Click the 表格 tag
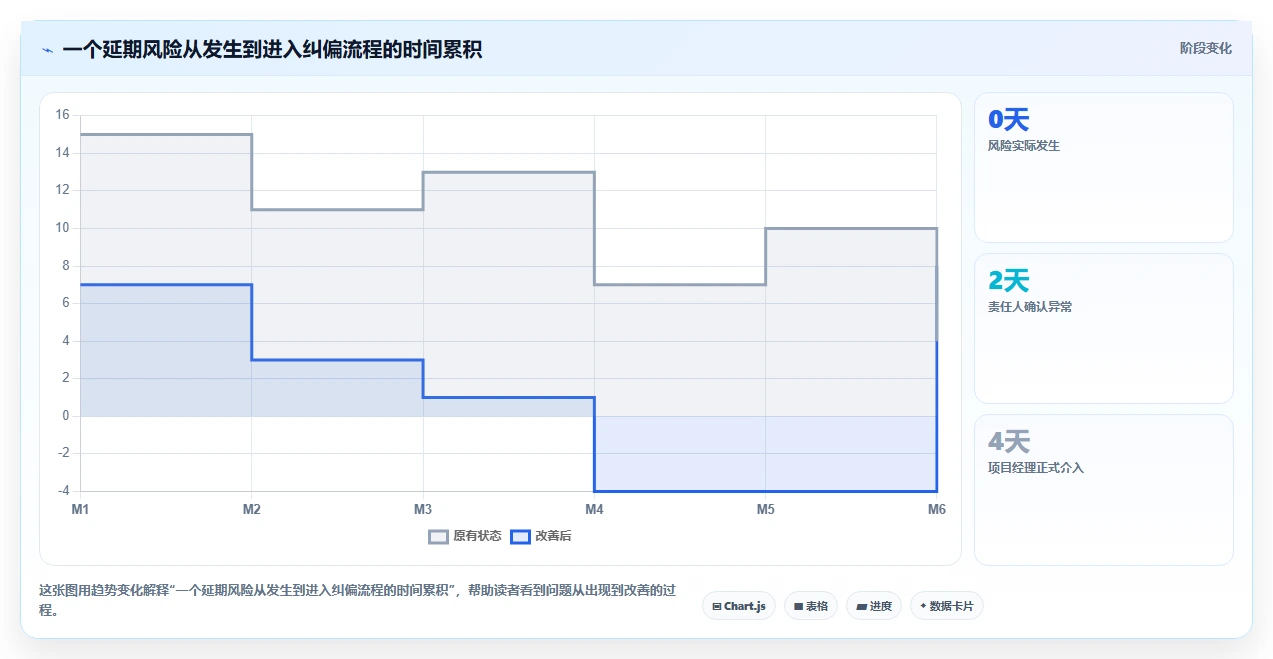 tap(811, 606)
